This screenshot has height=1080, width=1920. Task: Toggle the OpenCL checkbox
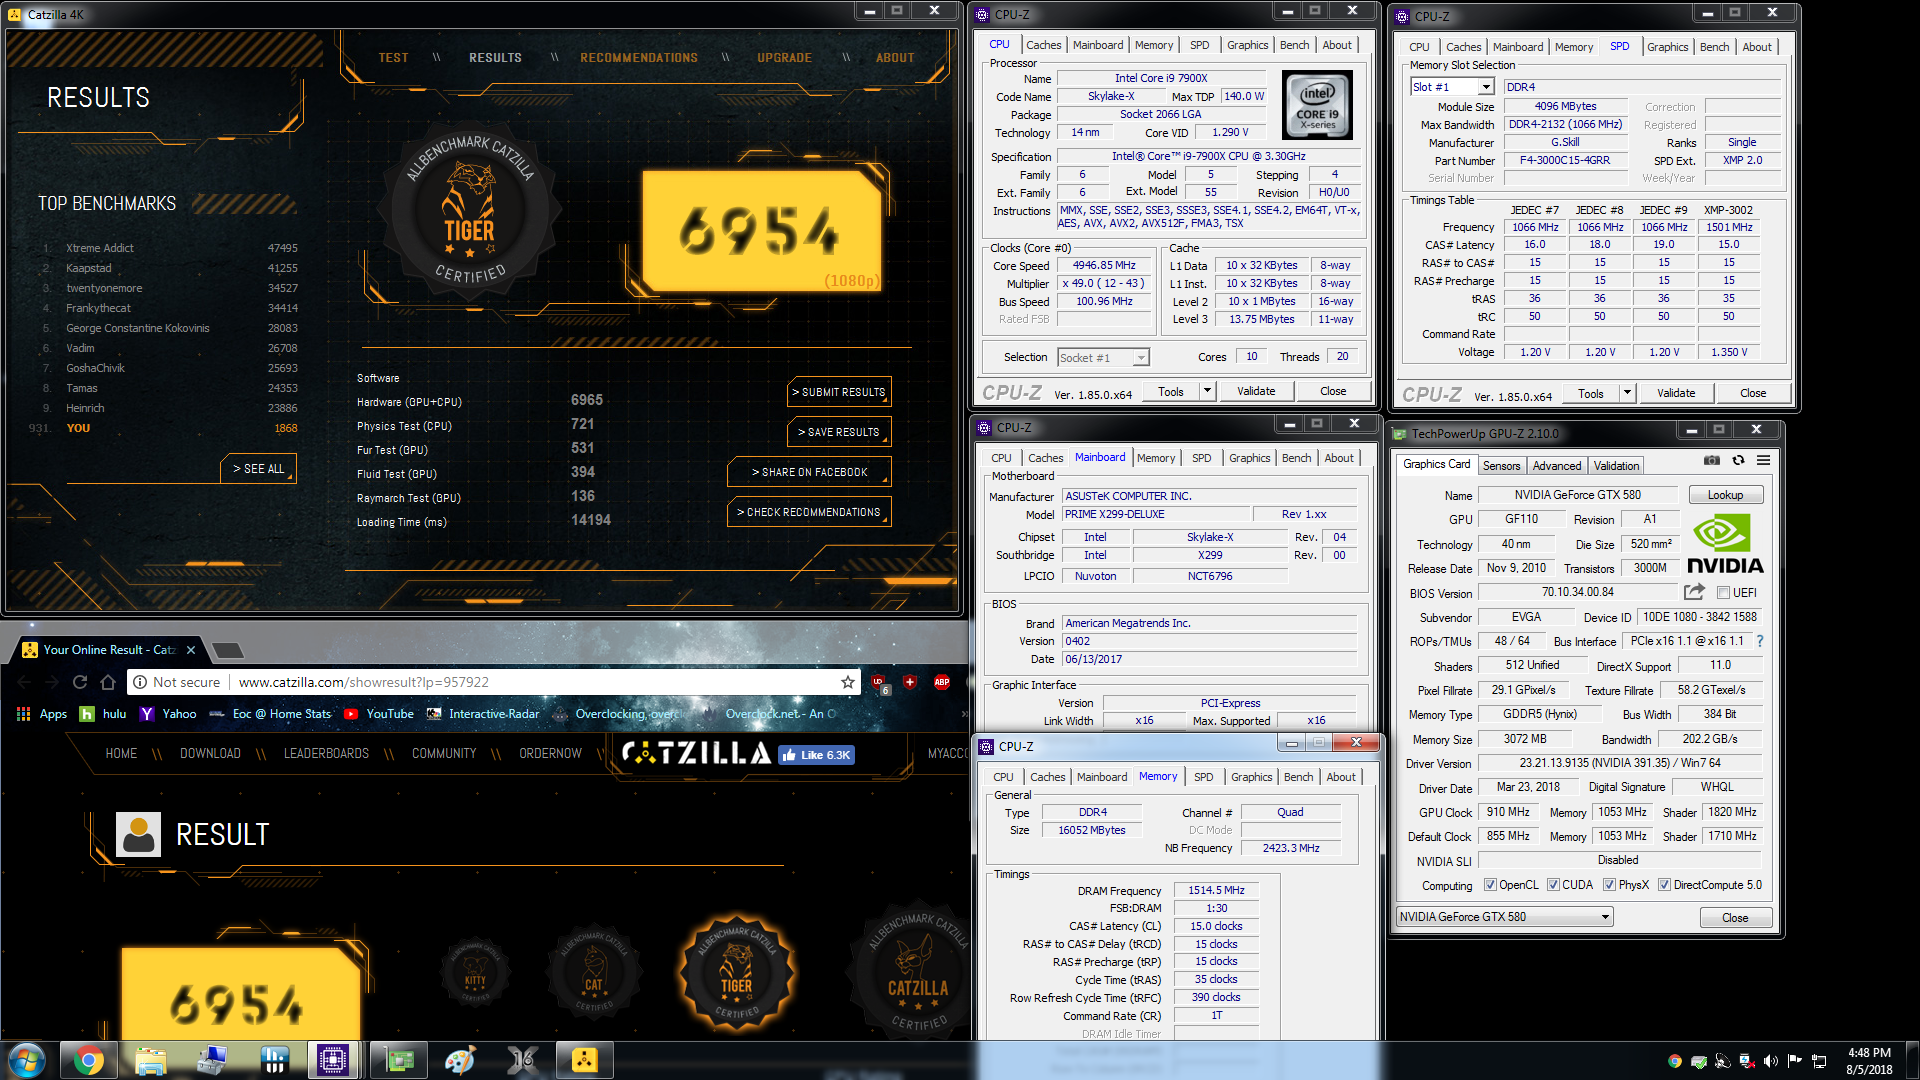point(1490,885)
